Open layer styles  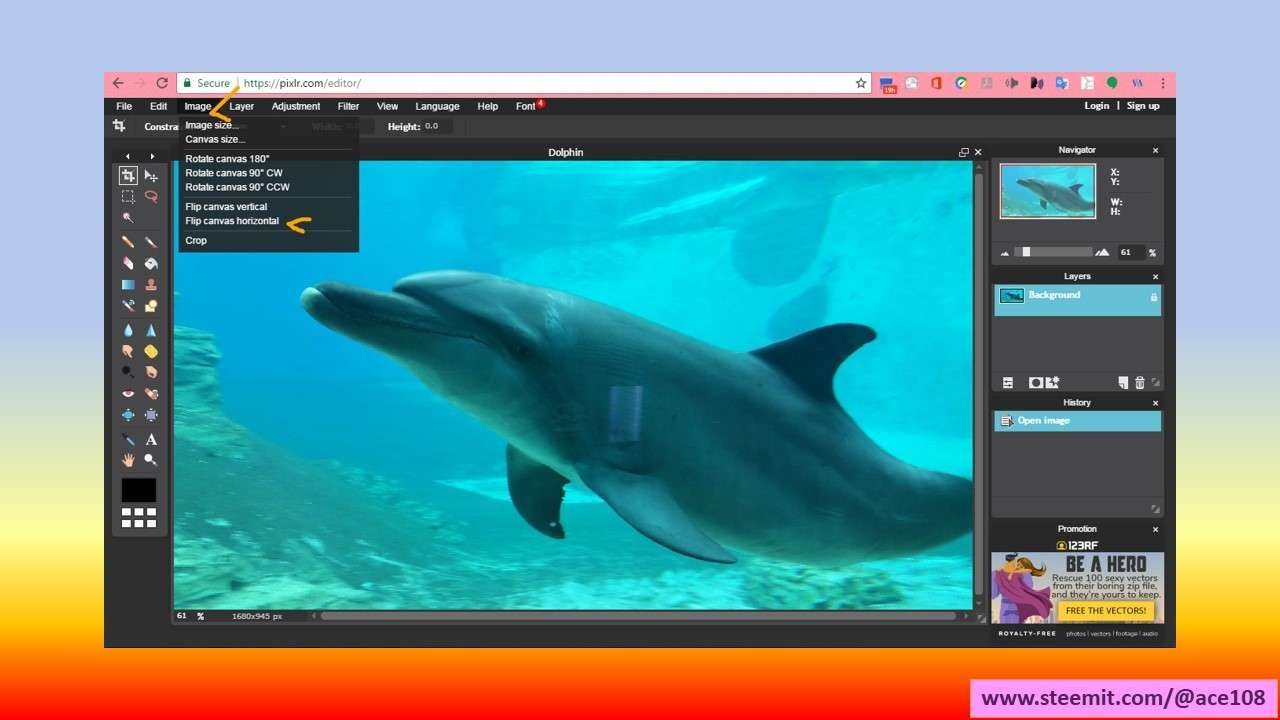1052,383
